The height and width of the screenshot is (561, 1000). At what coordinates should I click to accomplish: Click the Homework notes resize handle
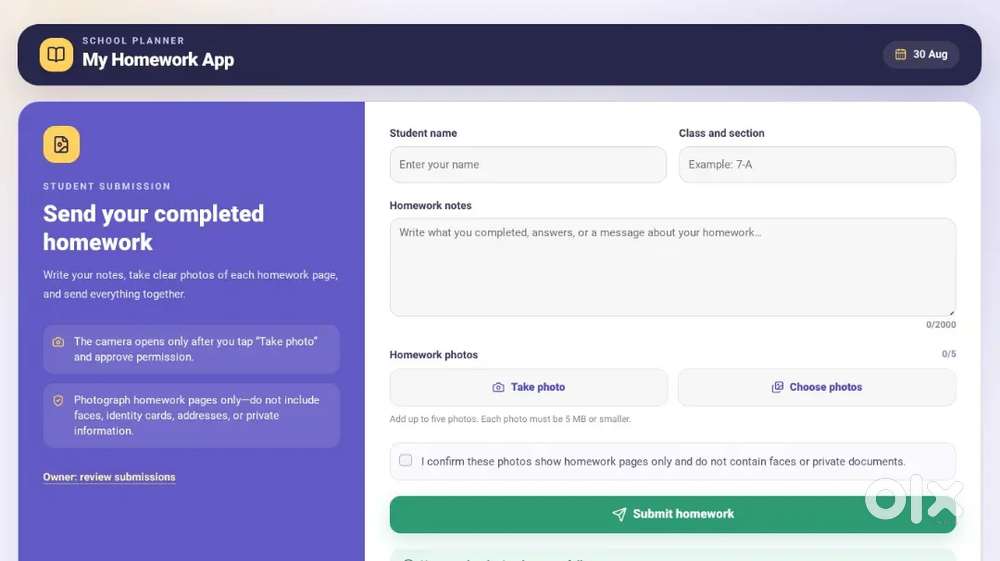pos(951,312)
